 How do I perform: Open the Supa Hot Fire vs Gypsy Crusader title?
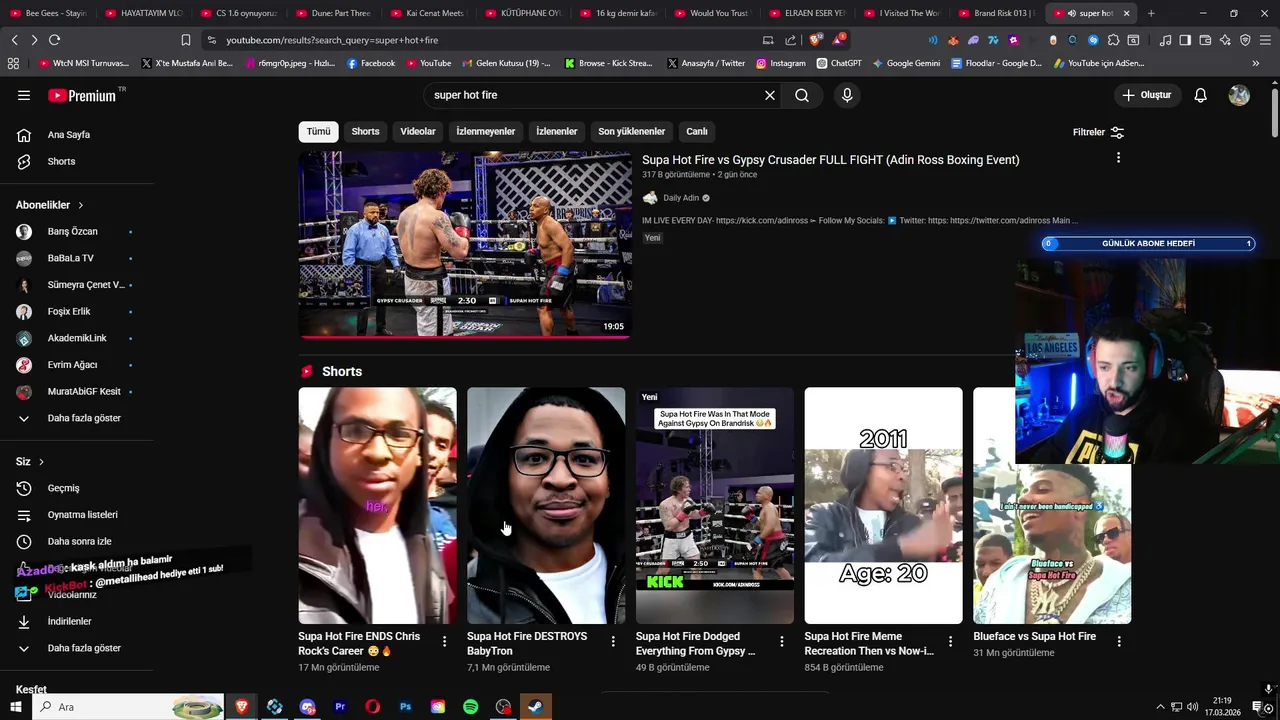coord(830,160)
